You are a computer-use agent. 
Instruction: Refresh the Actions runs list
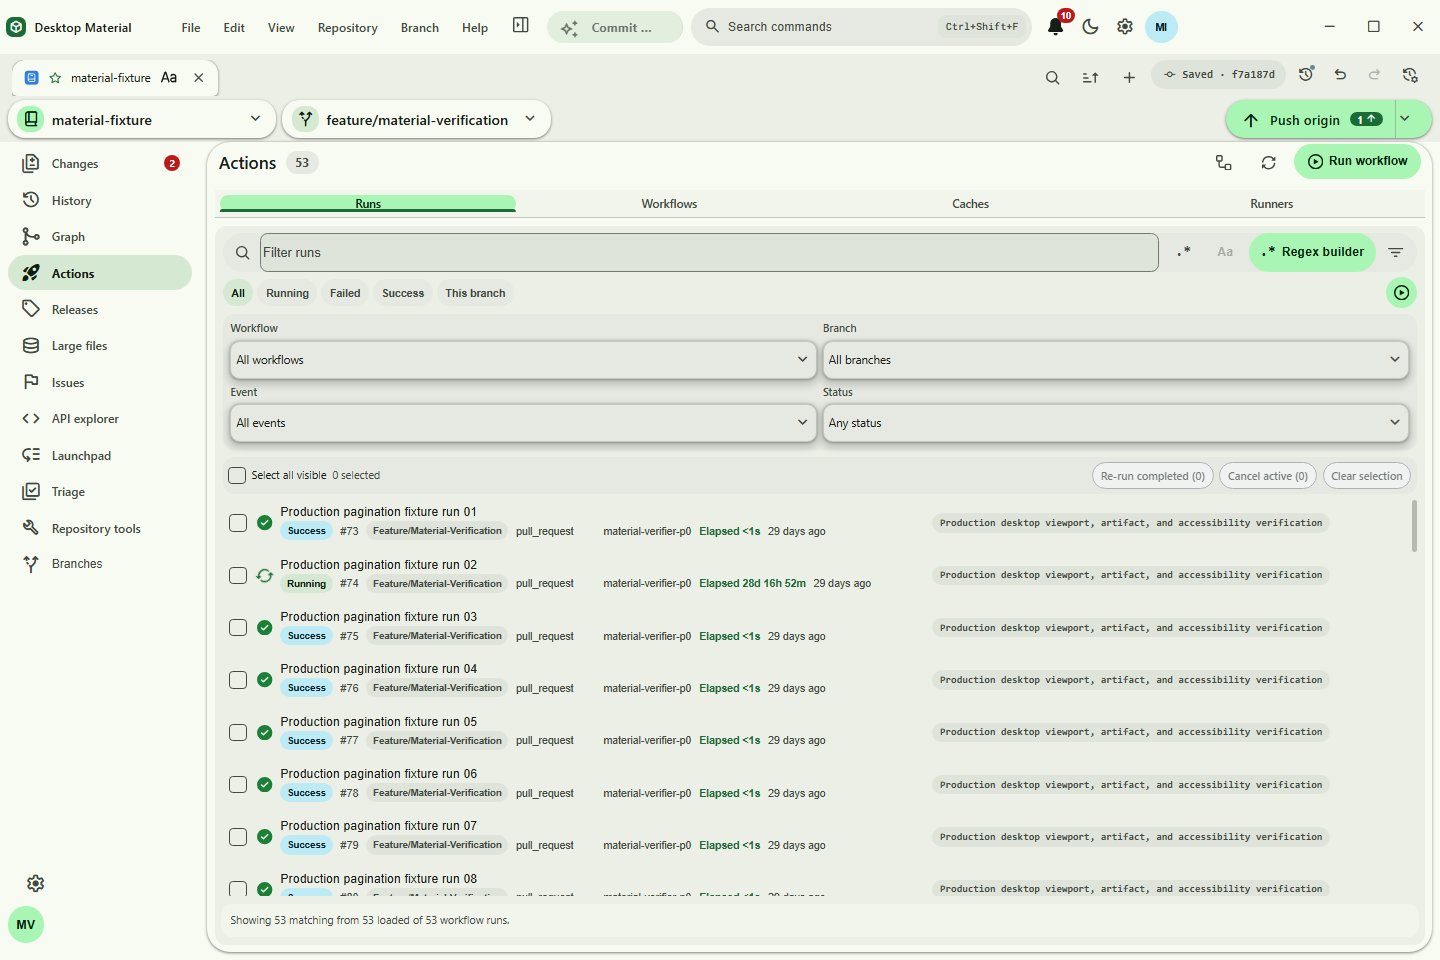point(1268,162)
